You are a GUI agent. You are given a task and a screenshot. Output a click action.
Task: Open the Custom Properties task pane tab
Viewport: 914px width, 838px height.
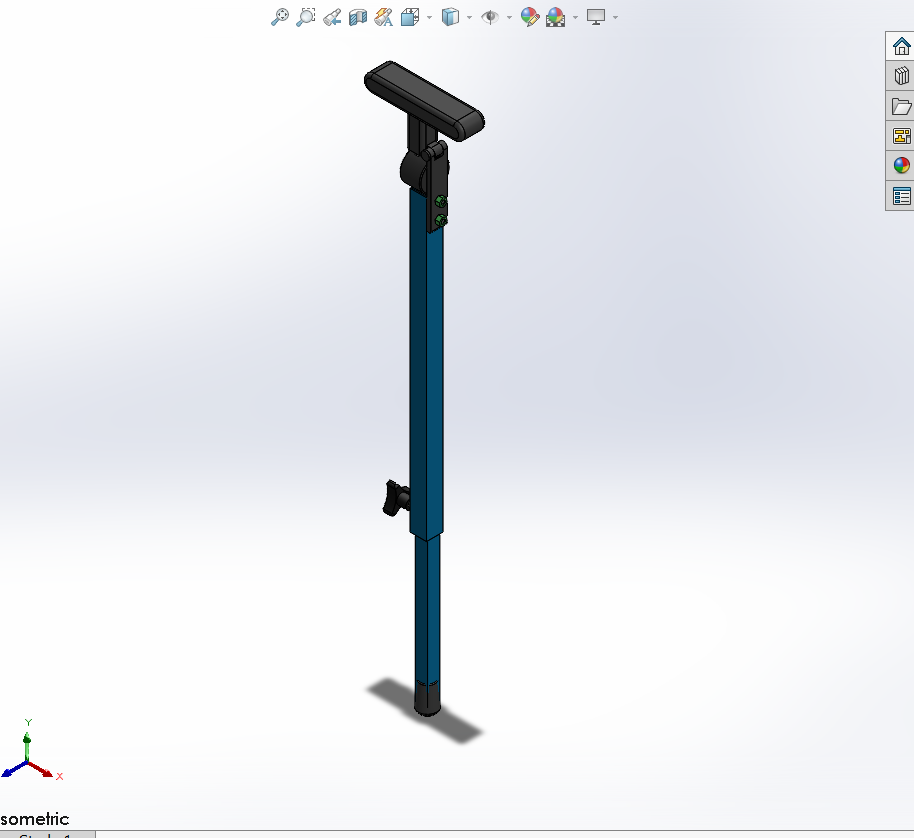pyautogui.click(x=899, y=195)
